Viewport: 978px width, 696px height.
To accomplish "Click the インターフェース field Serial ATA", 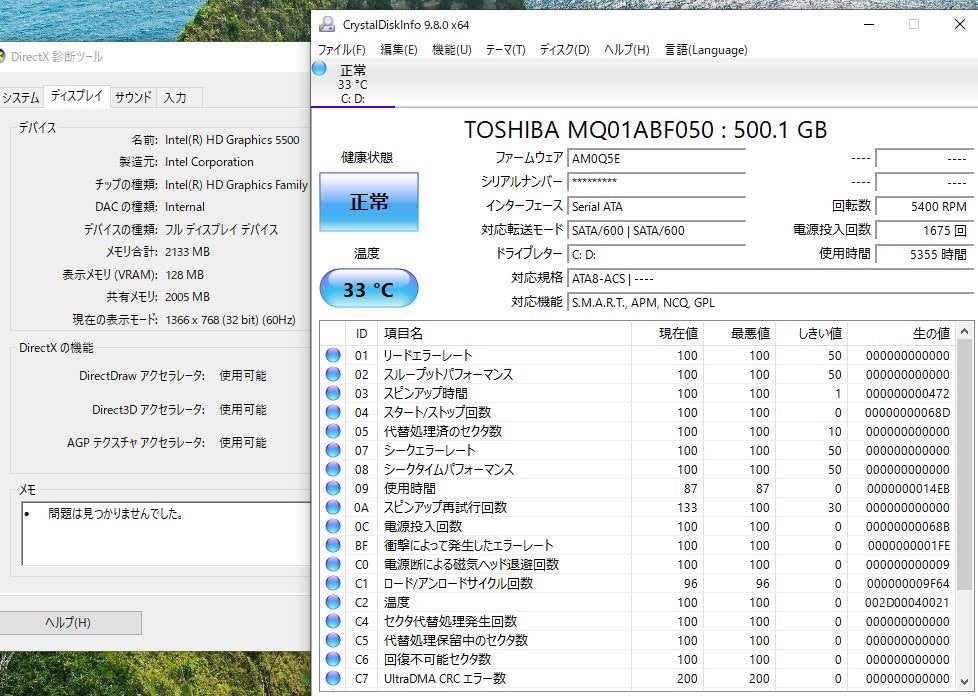I will (657, 206).
